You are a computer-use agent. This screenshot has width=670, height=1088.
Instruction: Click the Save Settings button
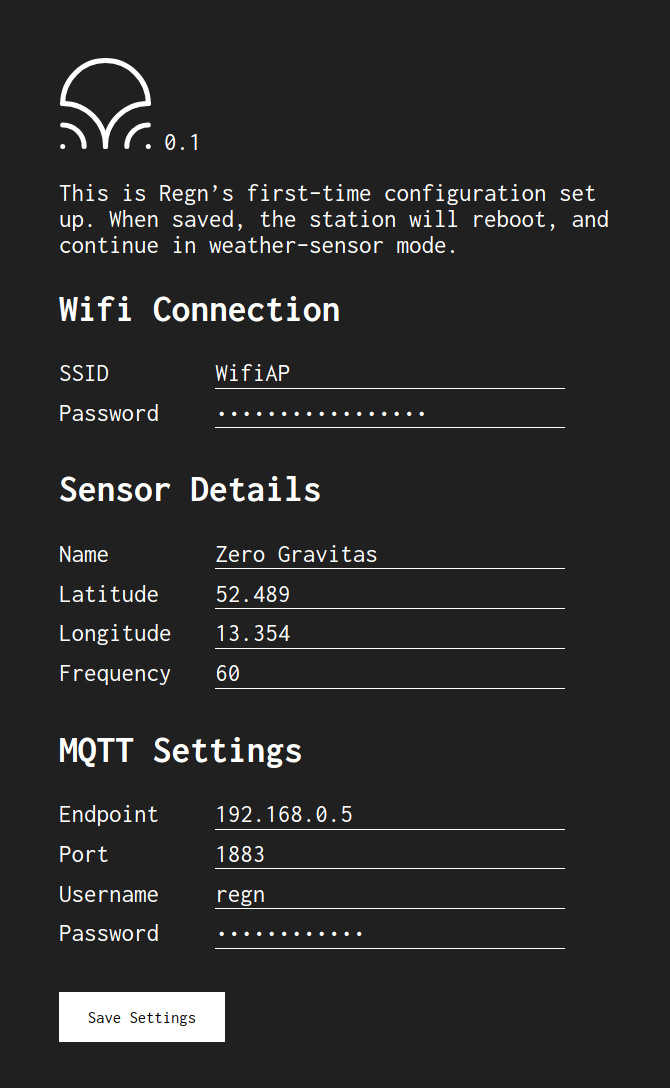click(x=141, y=1017)
